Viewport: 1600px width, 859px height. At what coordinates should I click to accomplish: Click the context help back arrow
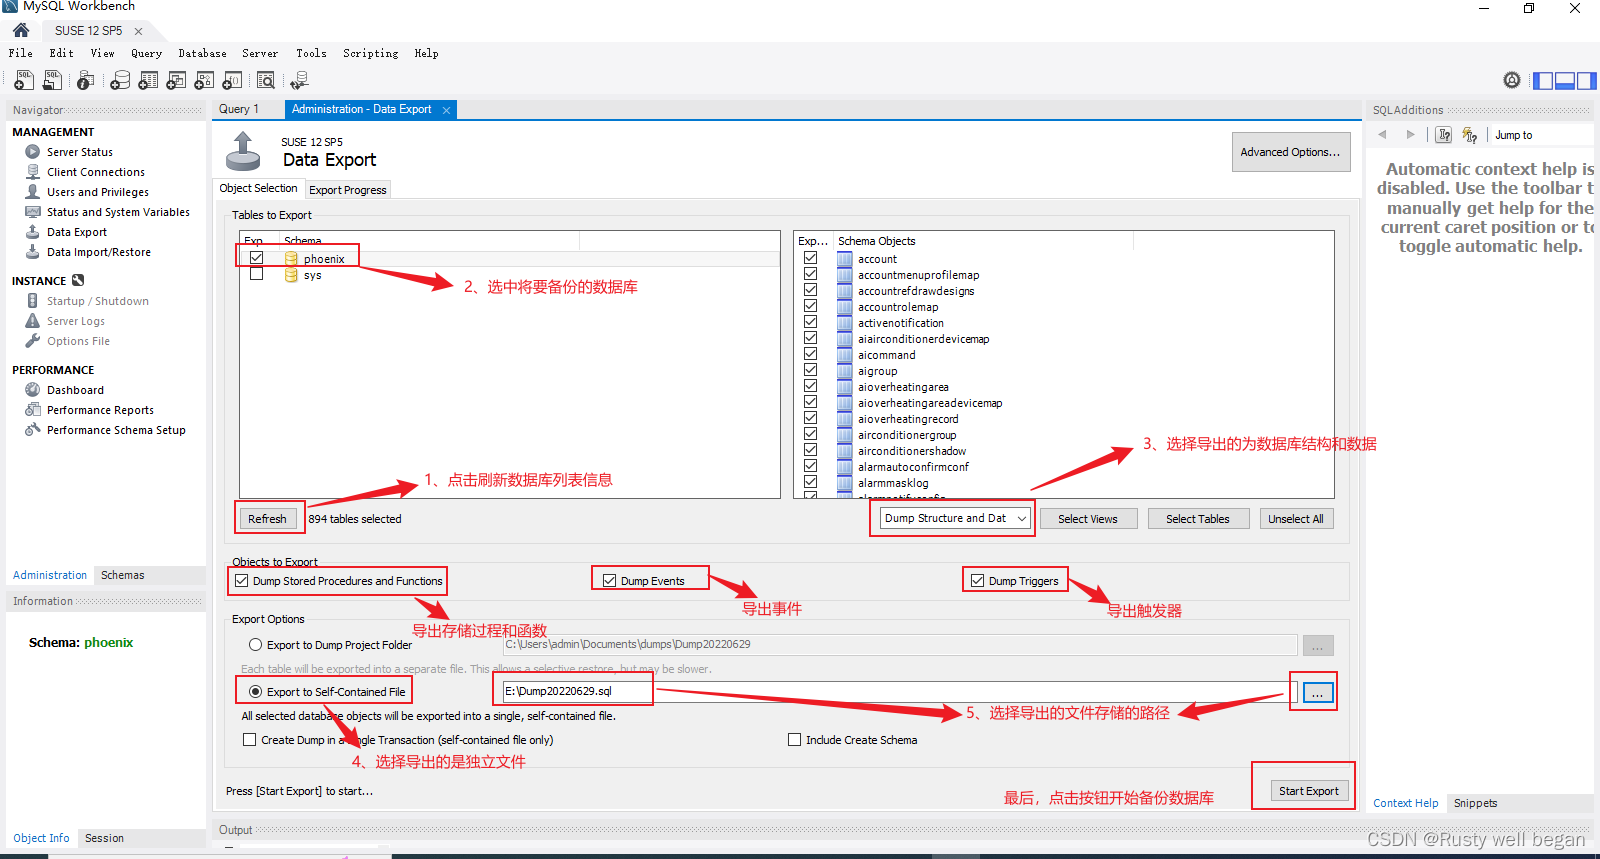1383,135
